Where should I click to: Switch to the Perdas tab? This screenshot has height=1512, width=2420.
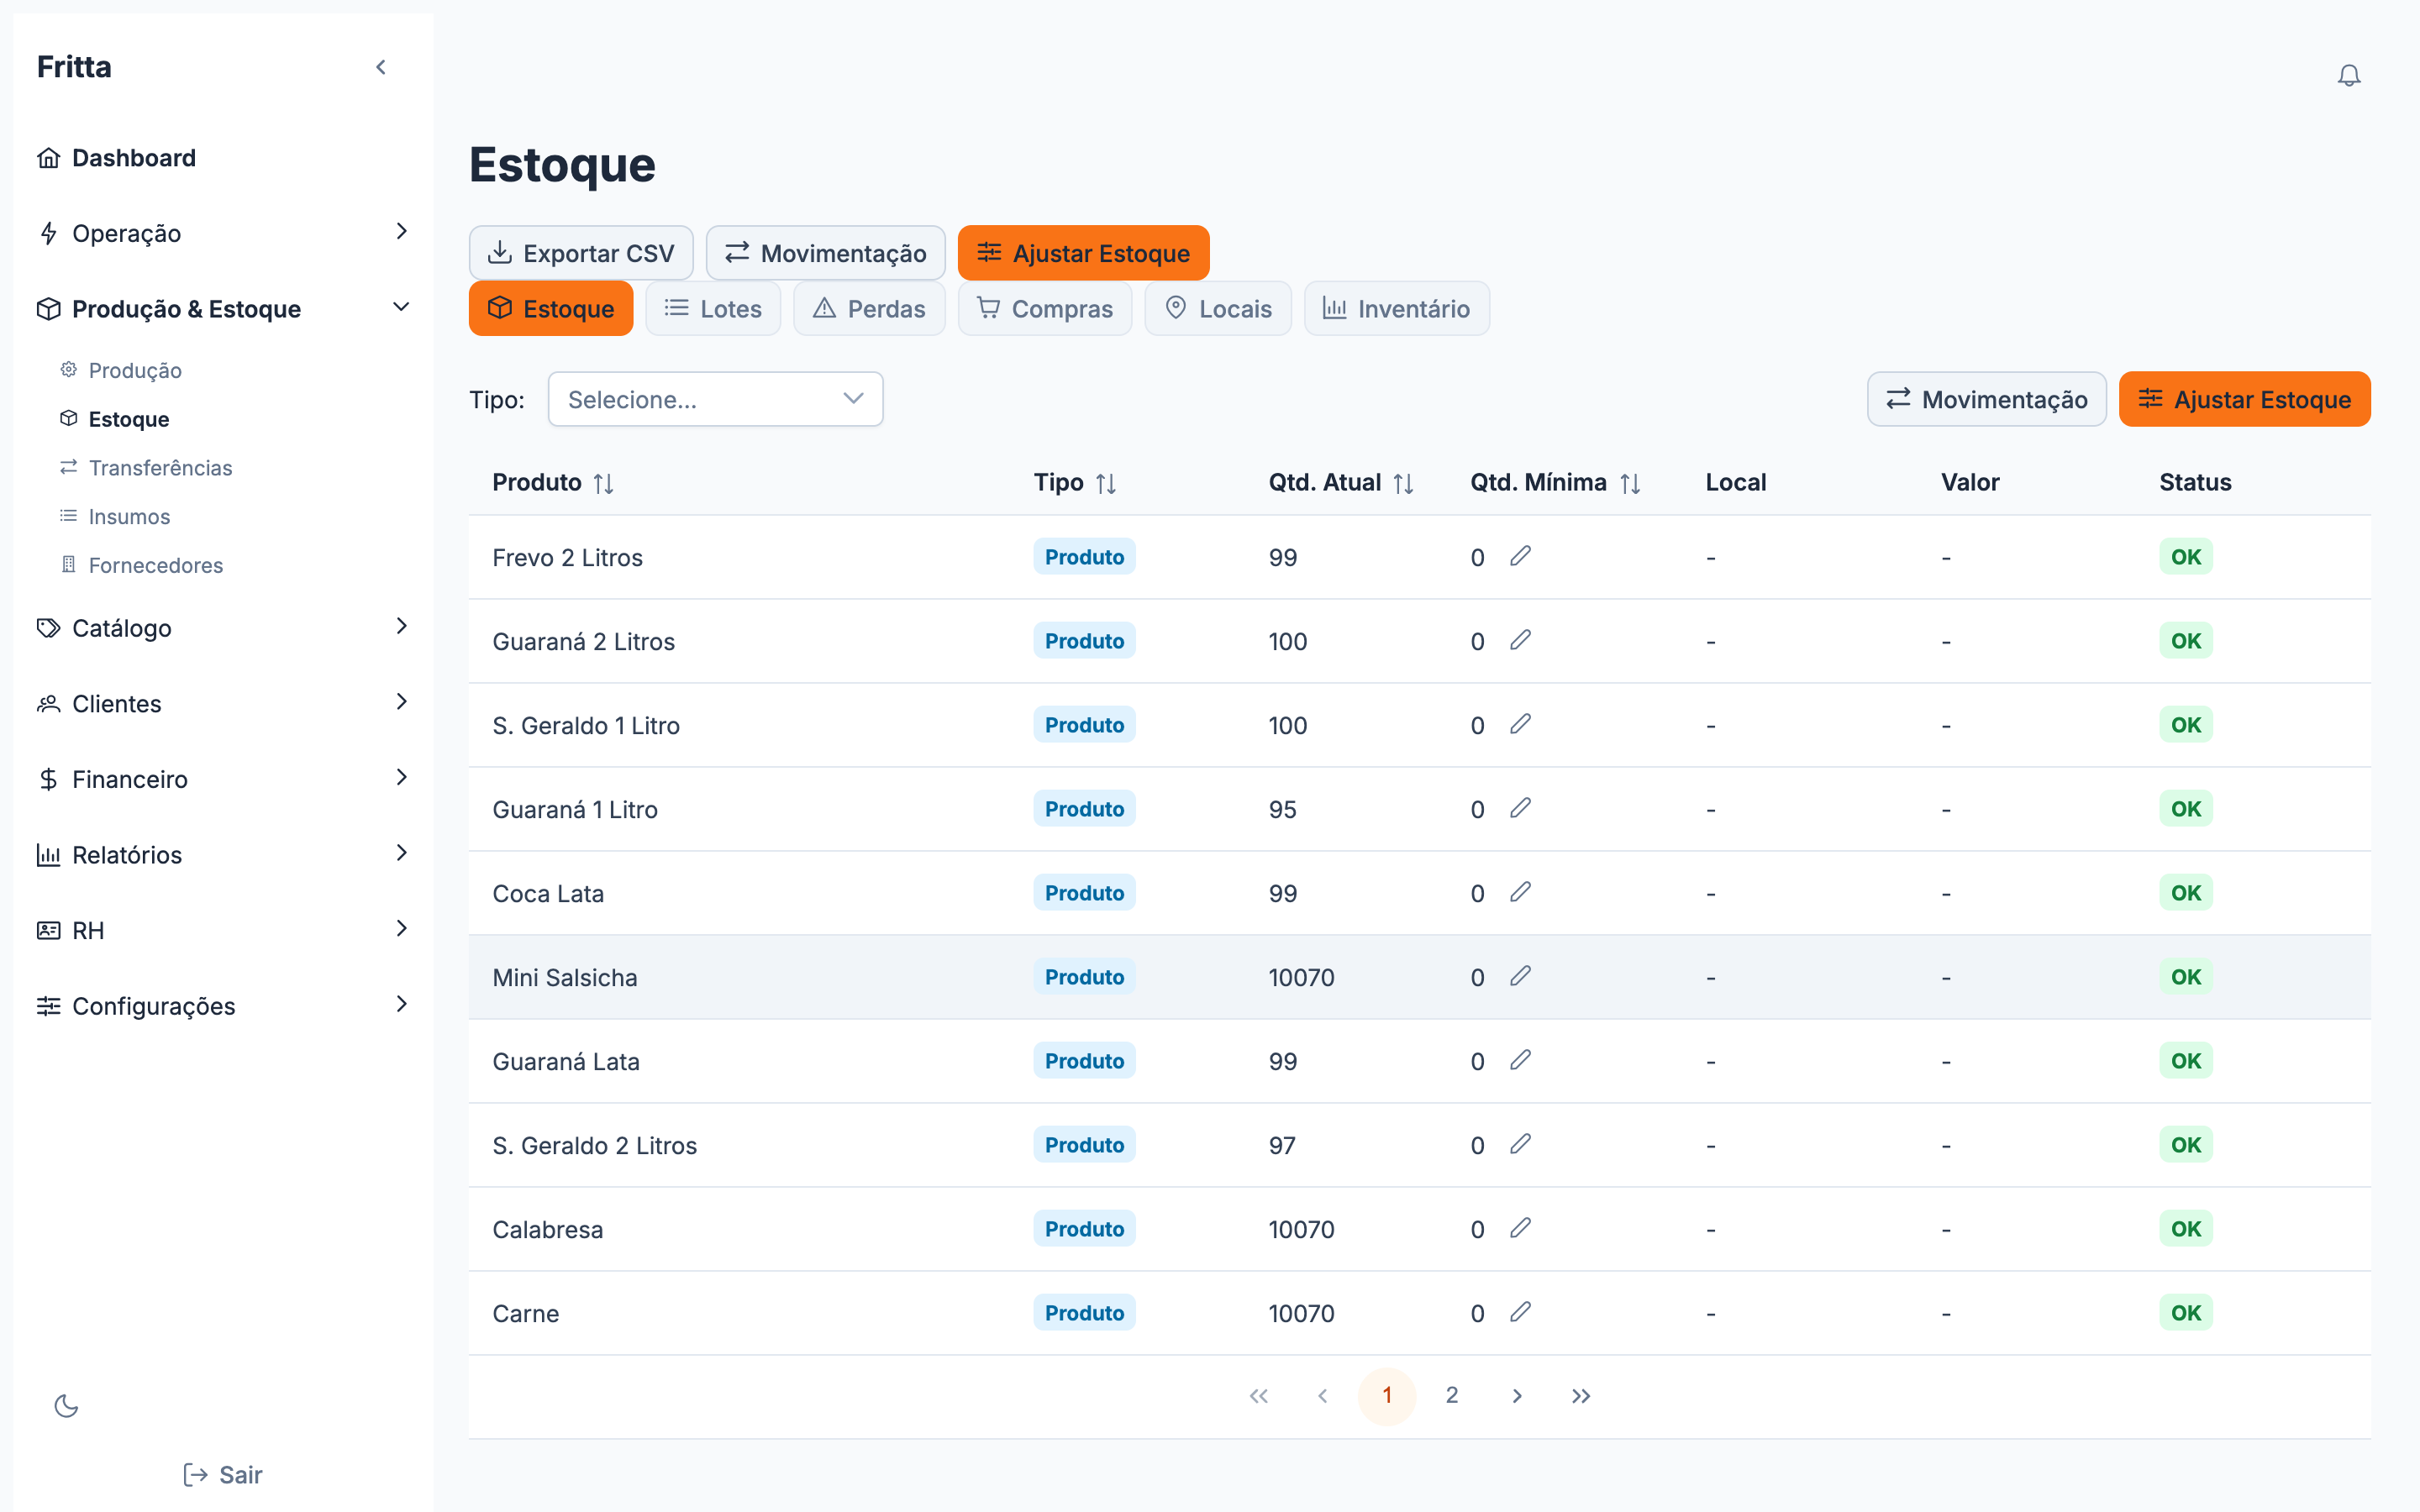click(x=869, y=308)
